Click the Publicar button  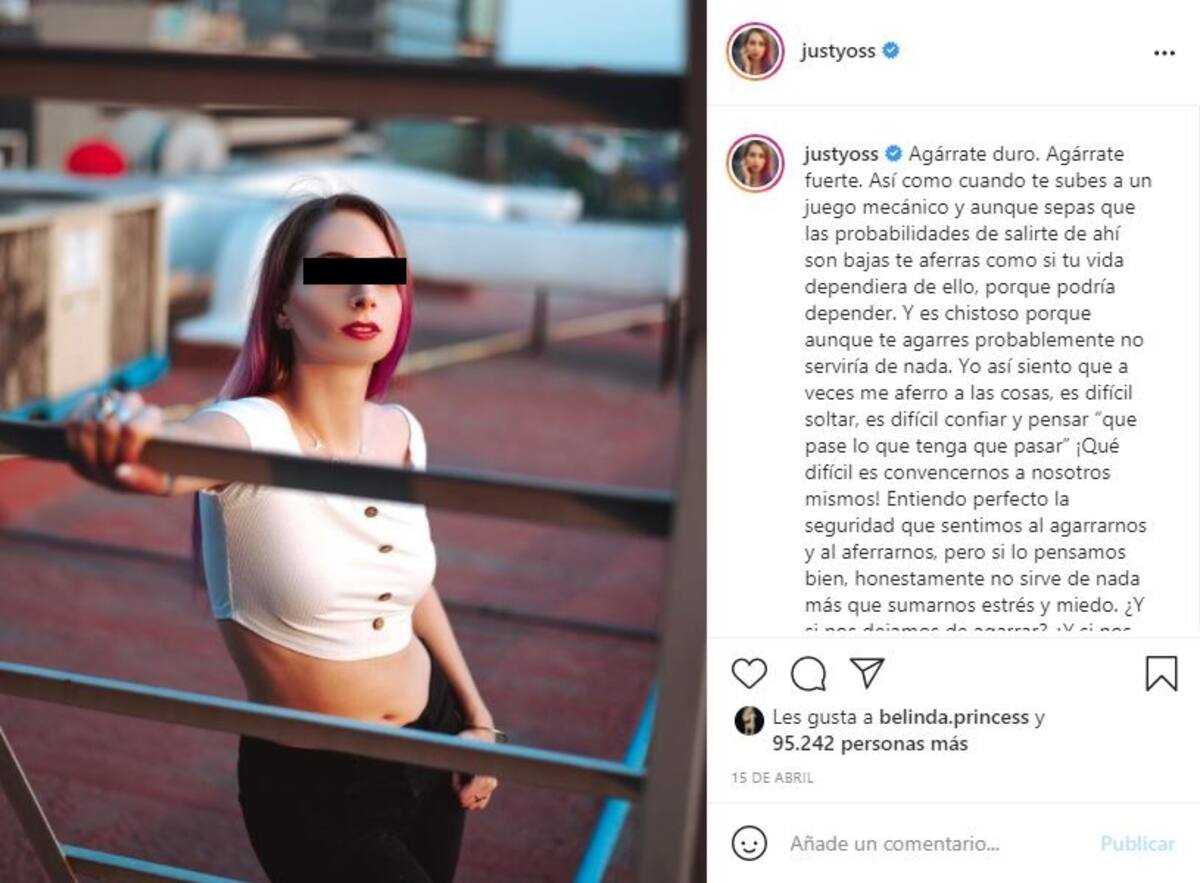pos(1138,844)
